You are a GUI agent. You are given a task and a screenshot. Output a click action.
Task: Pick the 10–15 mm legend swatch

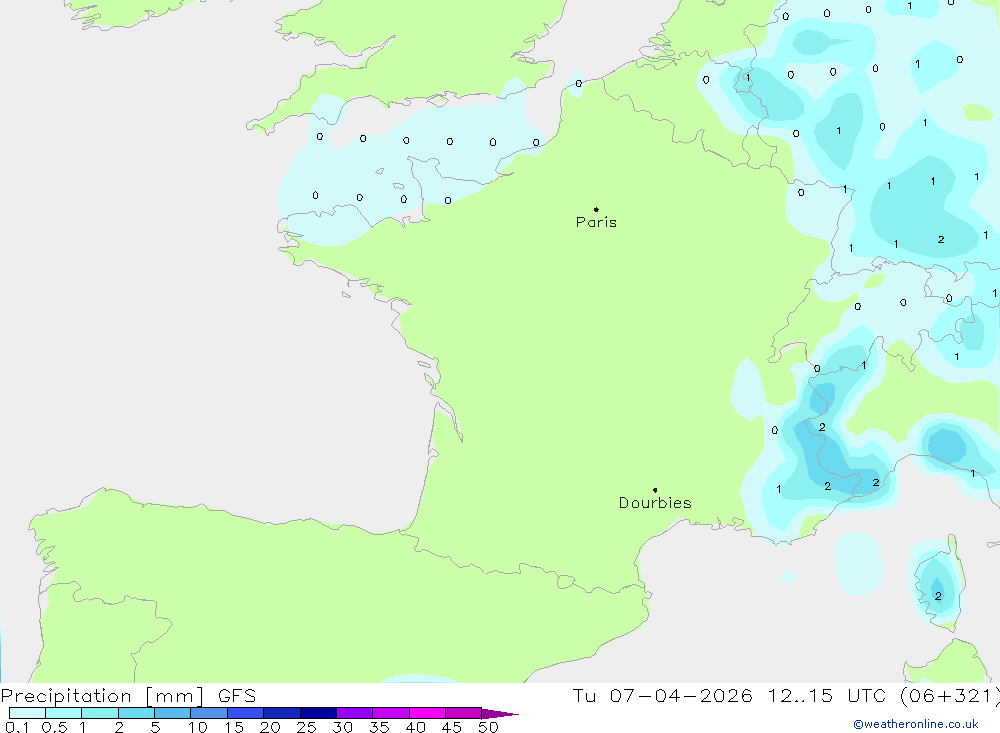209,713
